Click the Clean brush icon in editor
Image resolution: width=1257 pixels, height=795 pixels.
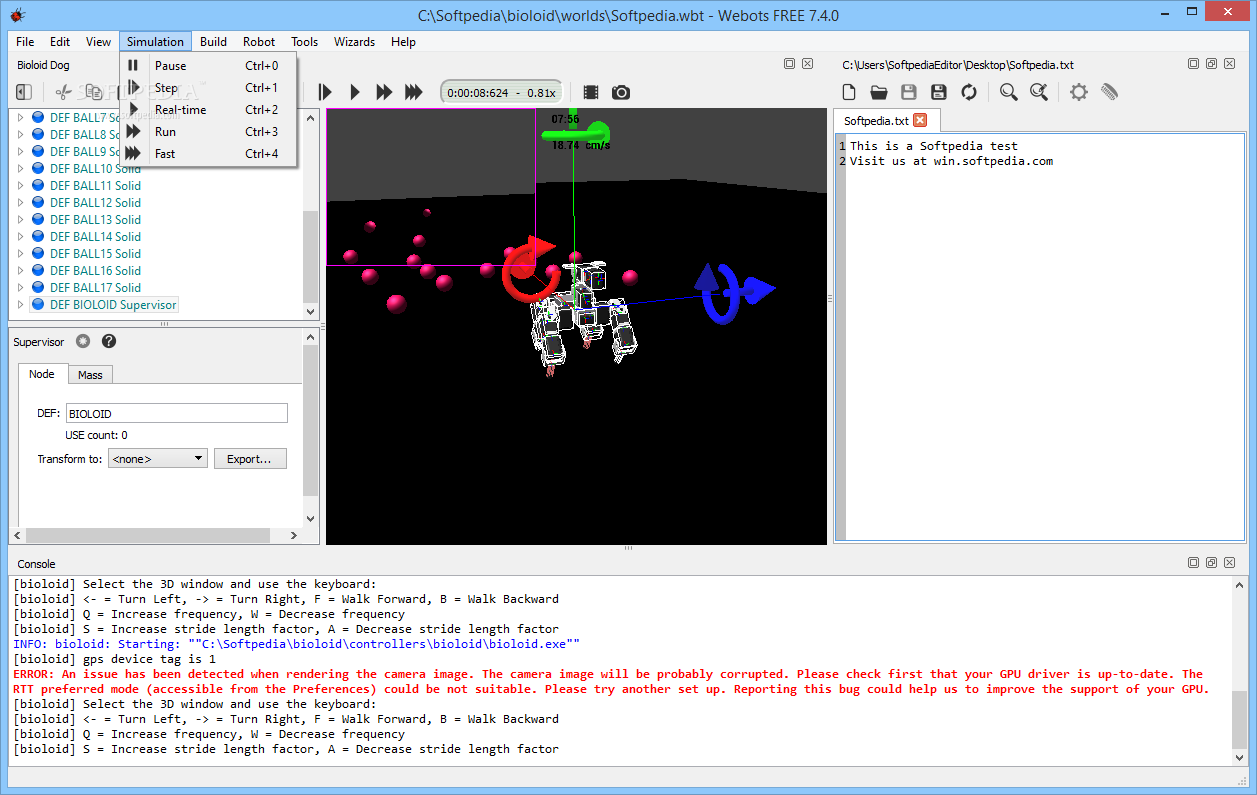coord(1109,92)
